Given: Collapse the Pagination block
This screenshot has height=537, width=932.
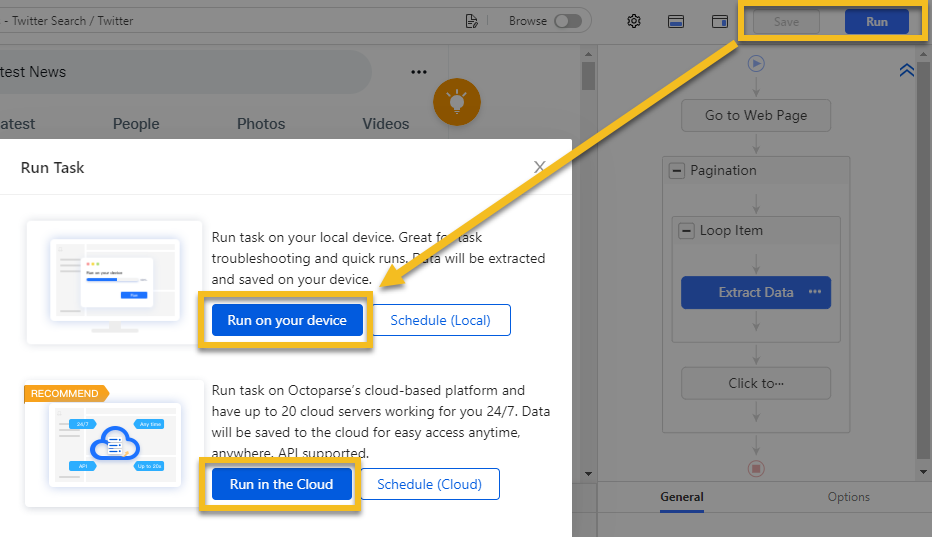Looking at the screenshot, I should point(676,171).
